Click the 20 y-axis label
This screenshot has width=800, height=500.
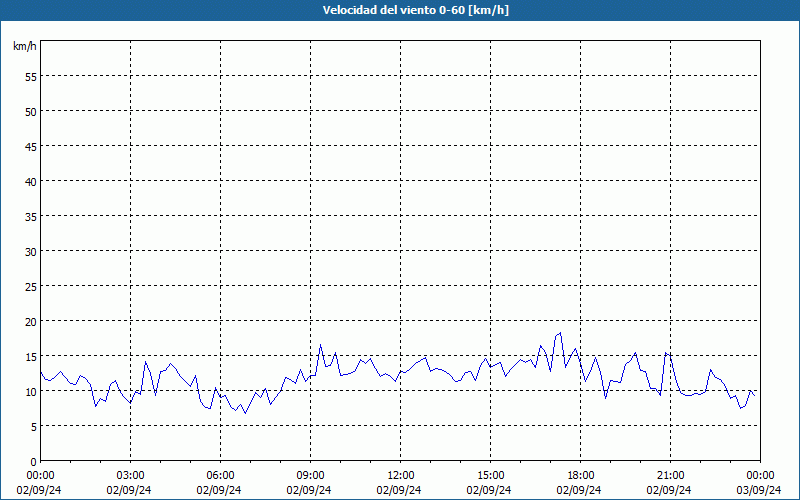(31, 322)
